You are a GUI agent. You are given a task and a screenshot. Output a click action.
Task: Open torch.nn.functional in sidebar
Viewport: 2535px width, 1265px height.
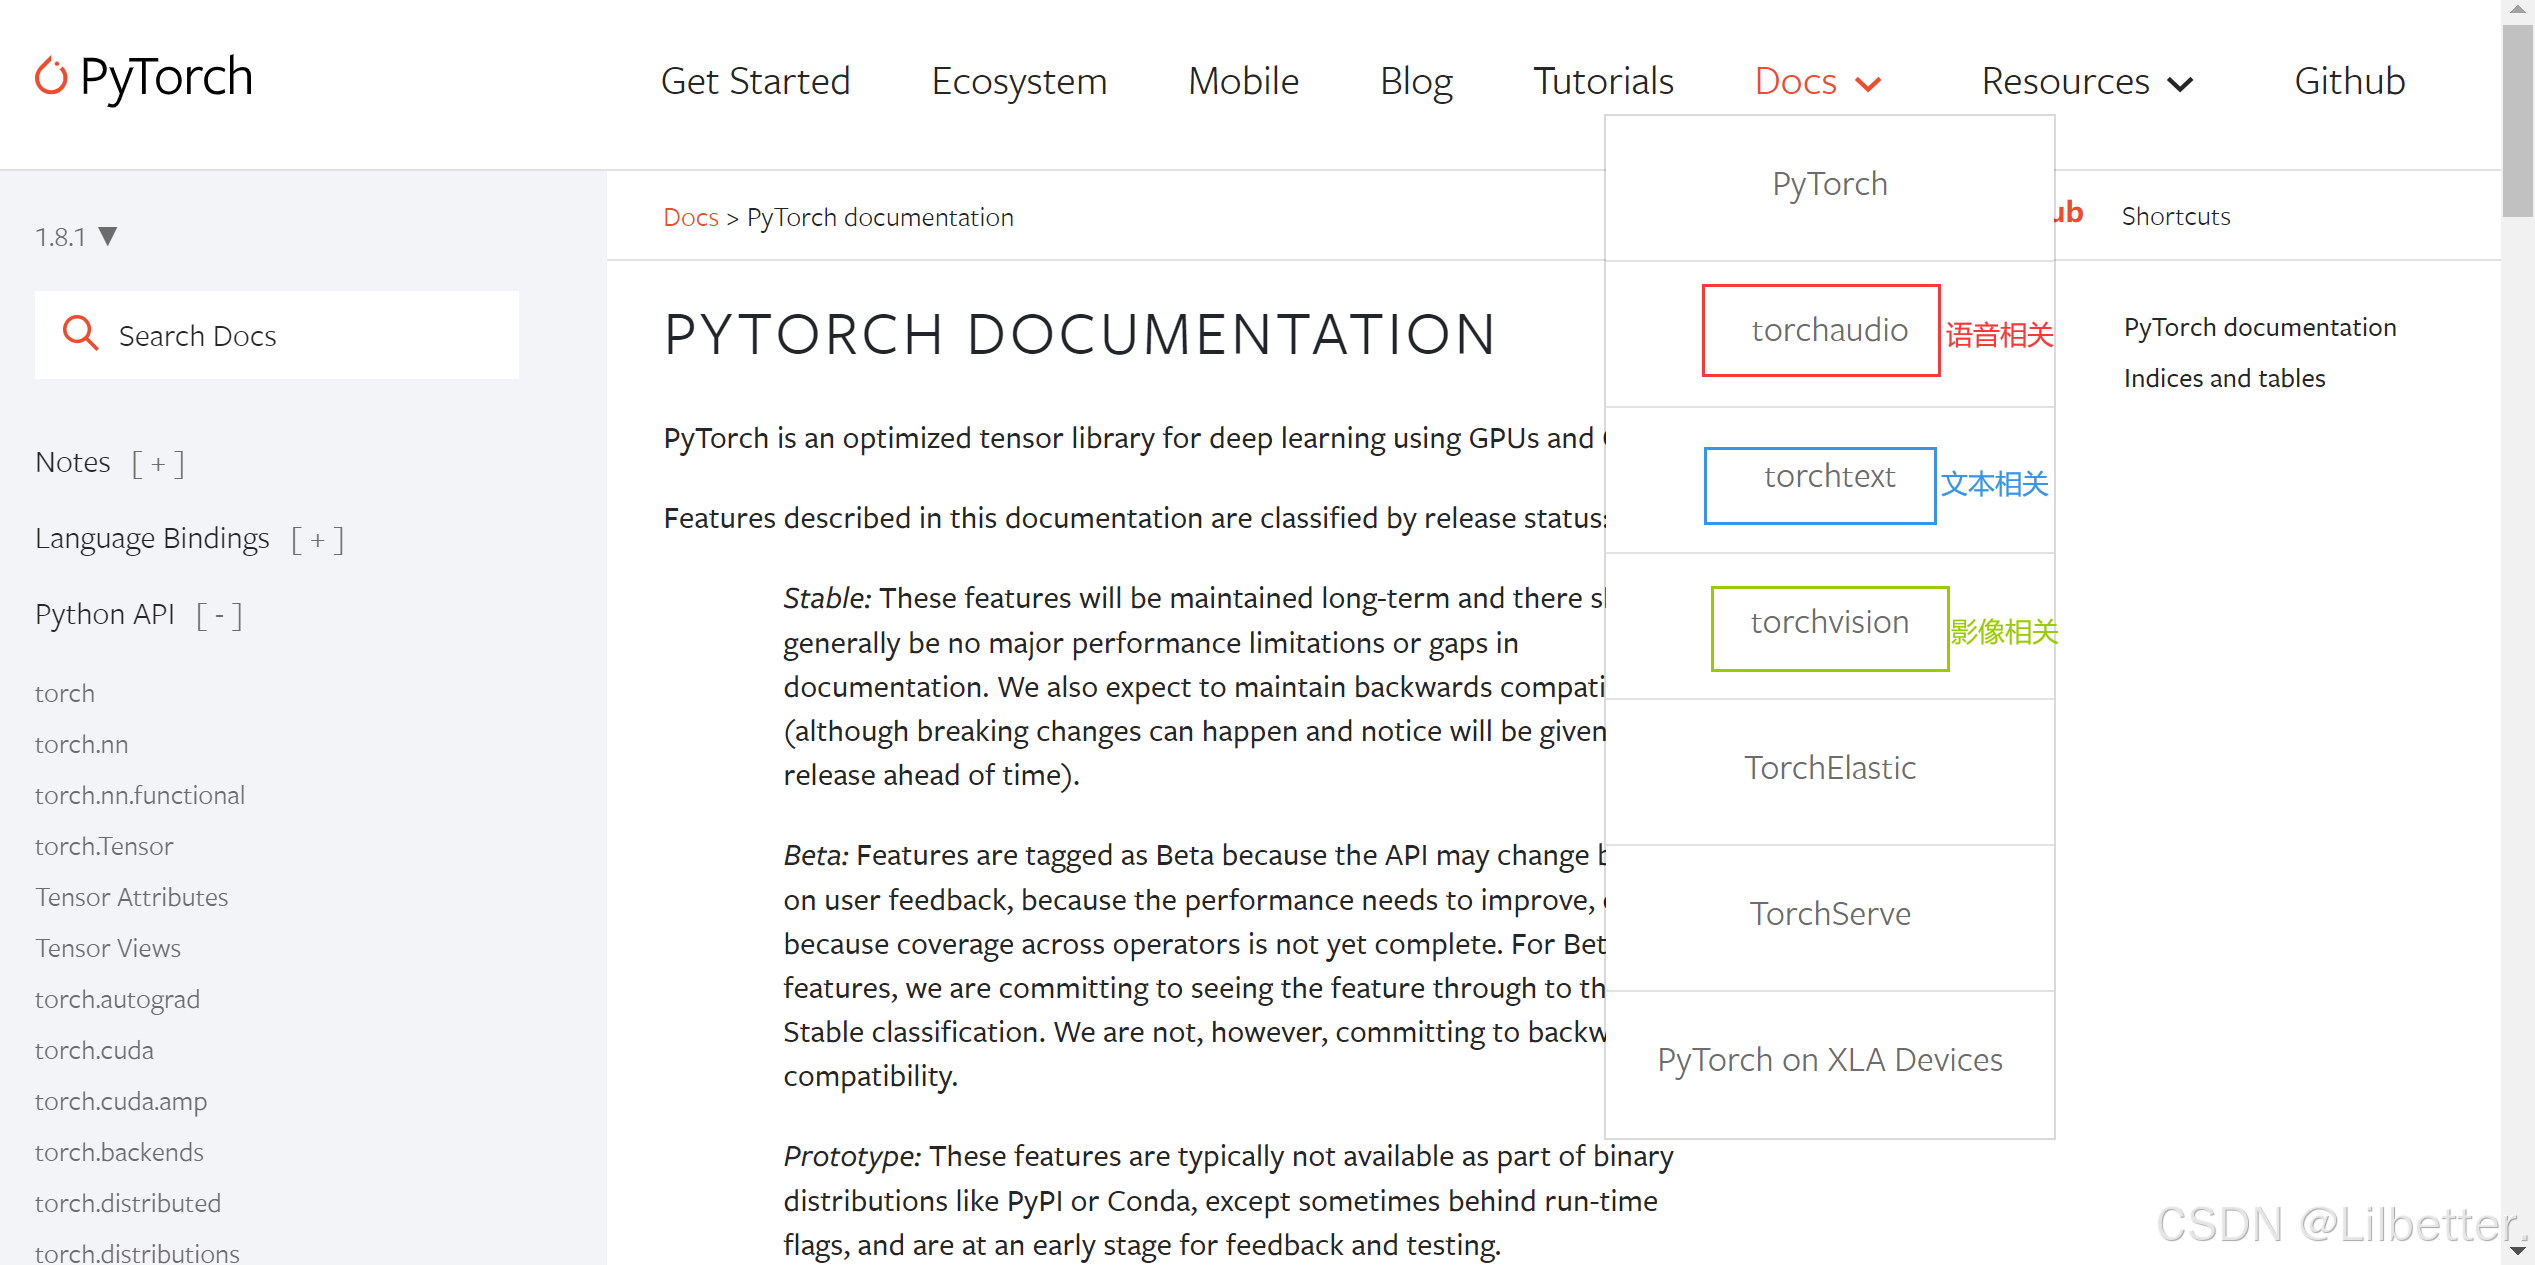pos(140,795)
